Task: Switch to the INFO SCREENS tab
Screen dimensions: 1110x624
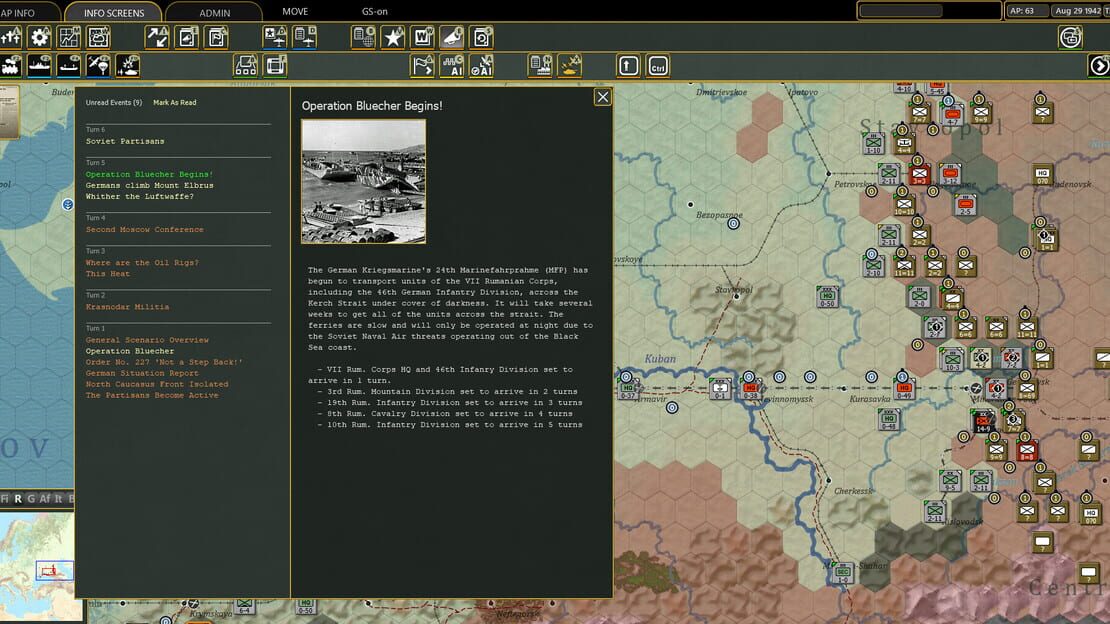Action: coord(114,13)
